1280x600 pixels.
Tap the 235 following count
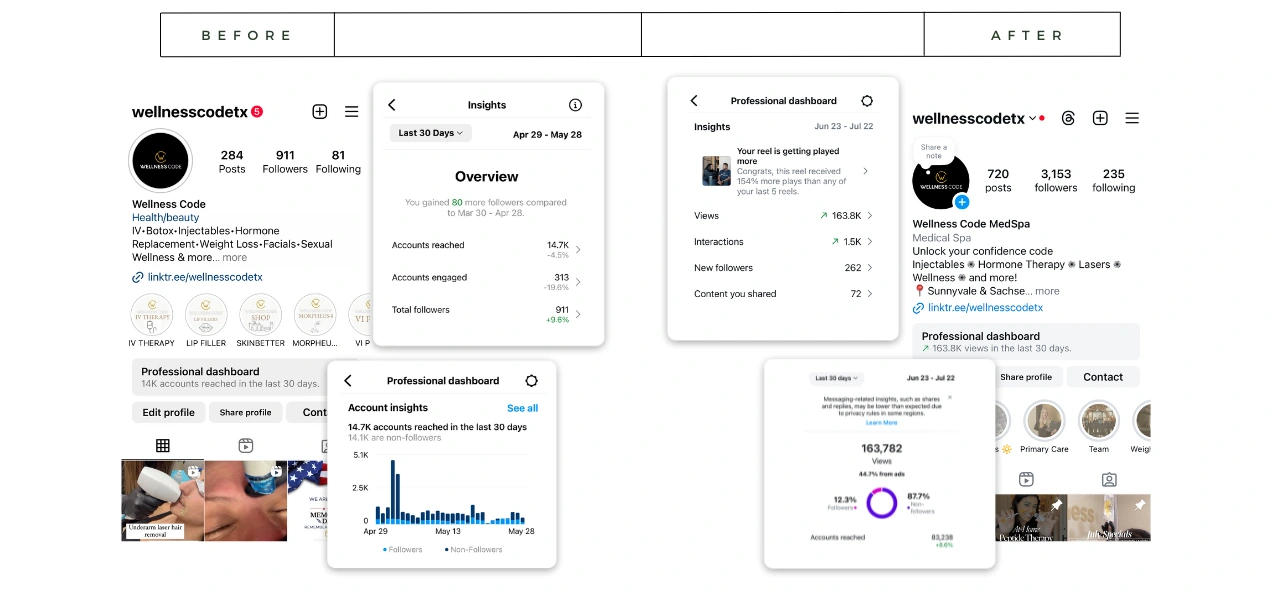(1114, 180)
